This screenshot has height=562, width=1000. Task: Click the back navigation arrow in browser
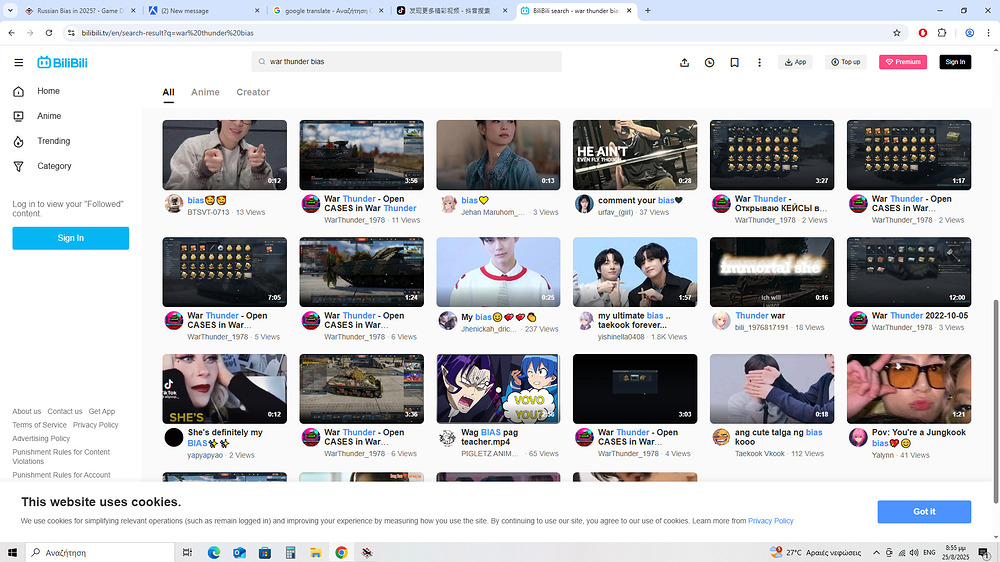[11, 33]
